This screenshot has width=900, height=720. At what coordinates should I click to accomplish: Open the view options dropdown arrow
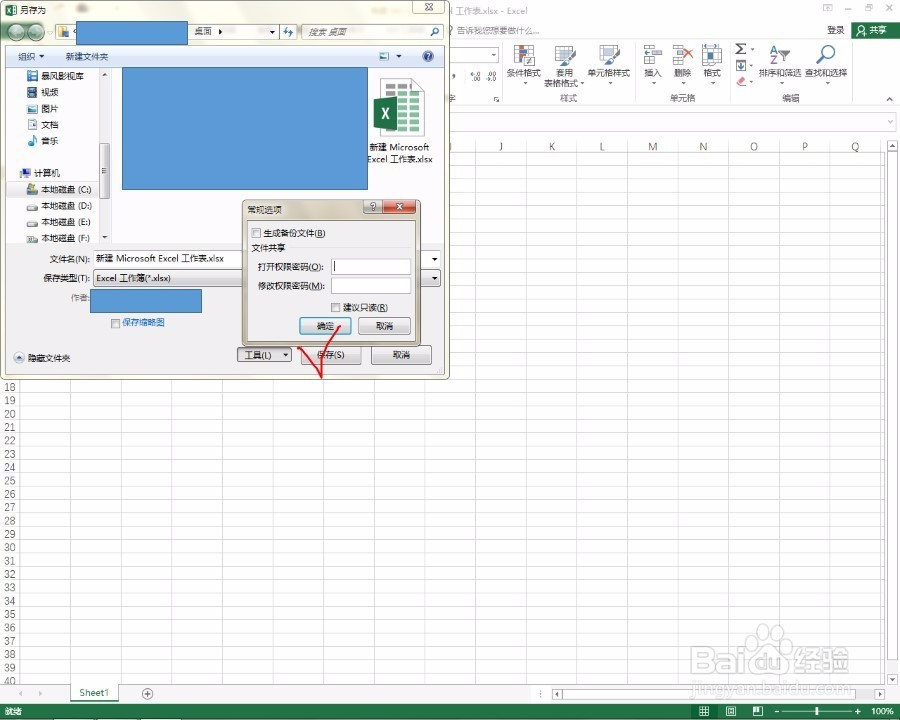click(x=399, y=56)
